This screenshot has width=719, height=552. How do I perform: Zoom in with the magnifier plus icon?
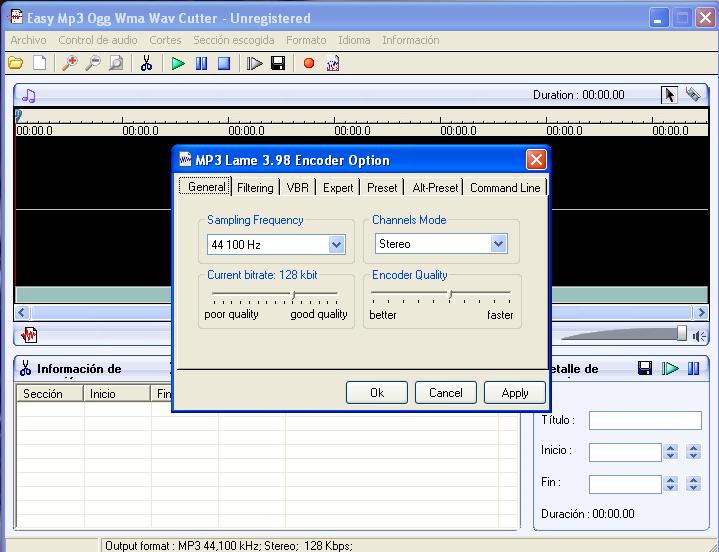point(70,63)
